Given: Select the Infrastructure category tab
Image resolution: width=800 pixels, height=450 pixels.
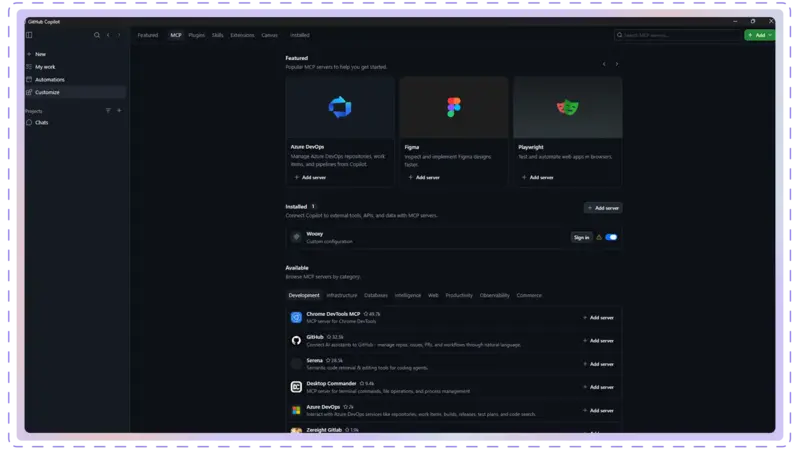Looking at the screenshot, I should coord(342,295).
